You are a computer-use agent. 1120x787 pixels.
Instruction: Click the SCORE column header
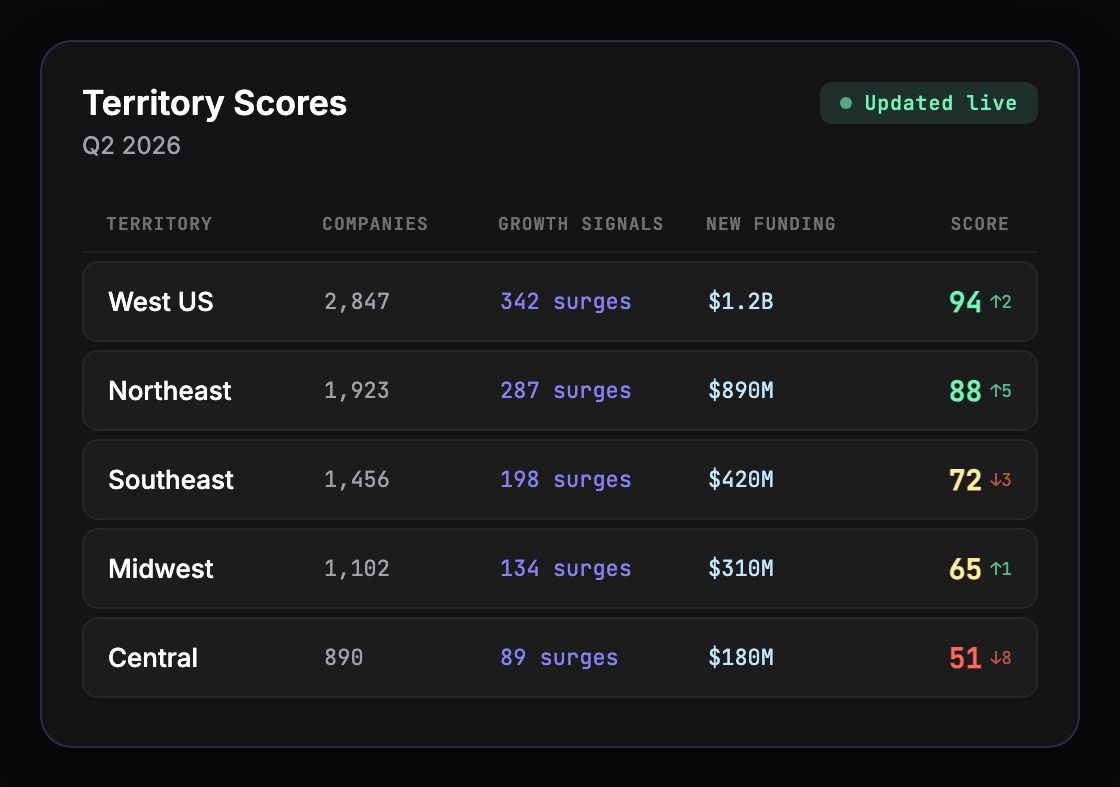pyautogui.click(x=979, y=224)
